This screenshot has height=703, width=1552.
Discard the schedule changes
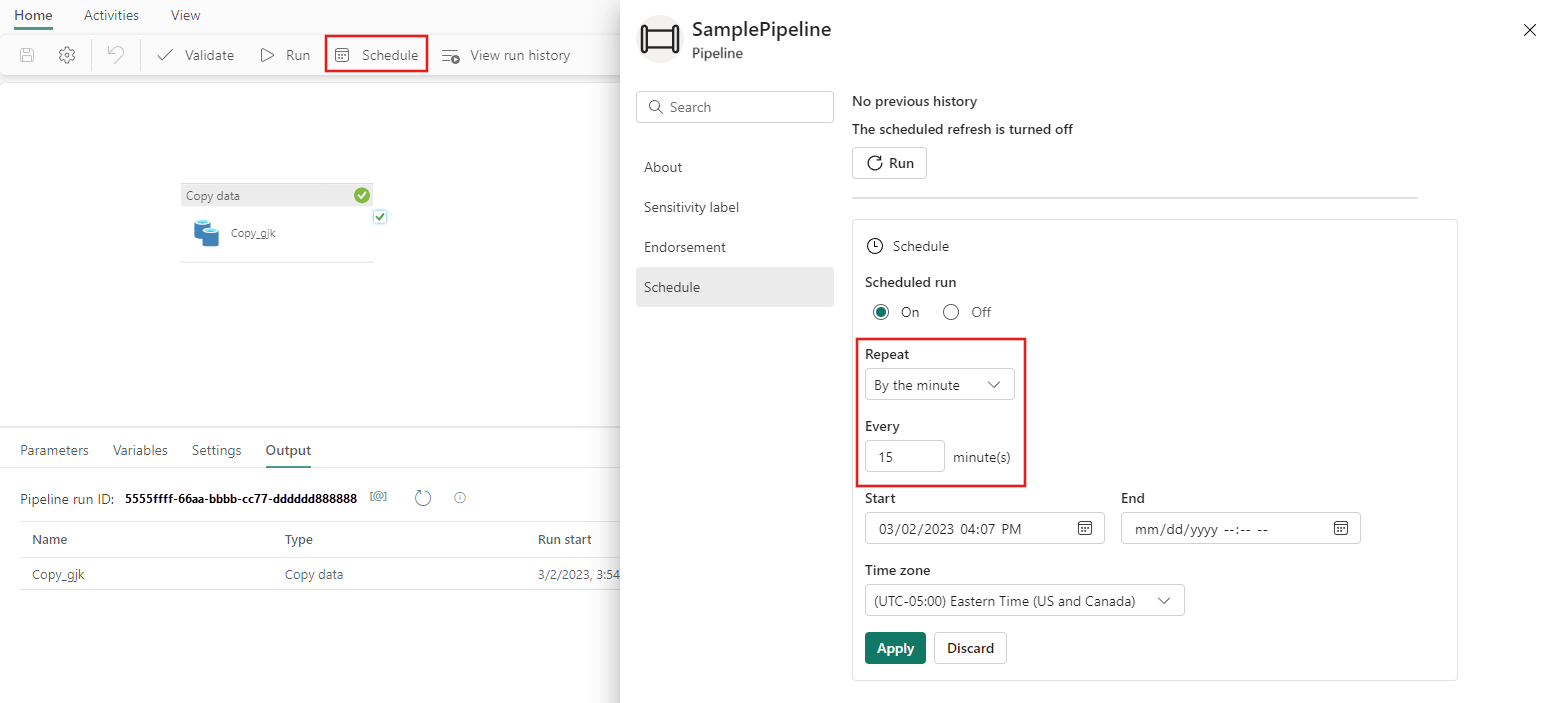(x=970, y=648)
